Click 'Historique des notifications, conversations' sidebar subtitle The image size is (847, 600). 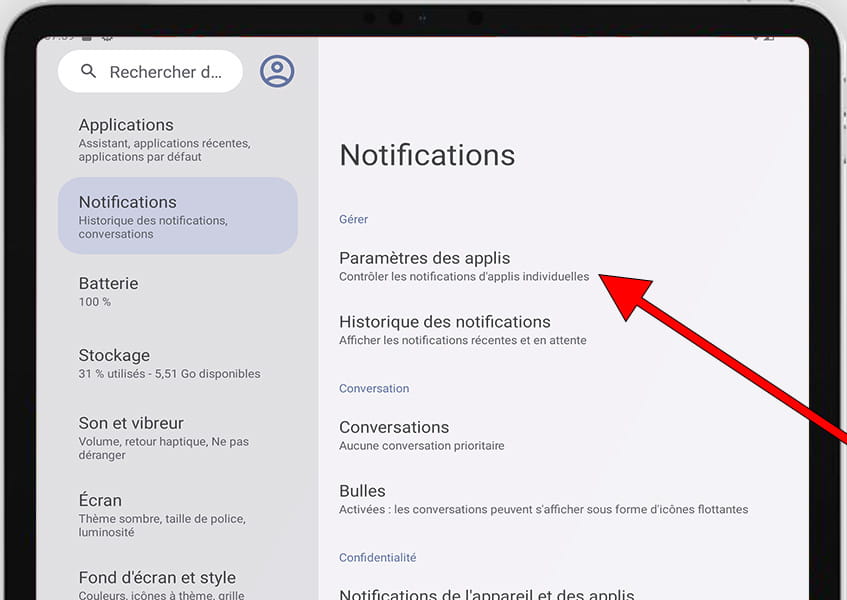153,227
